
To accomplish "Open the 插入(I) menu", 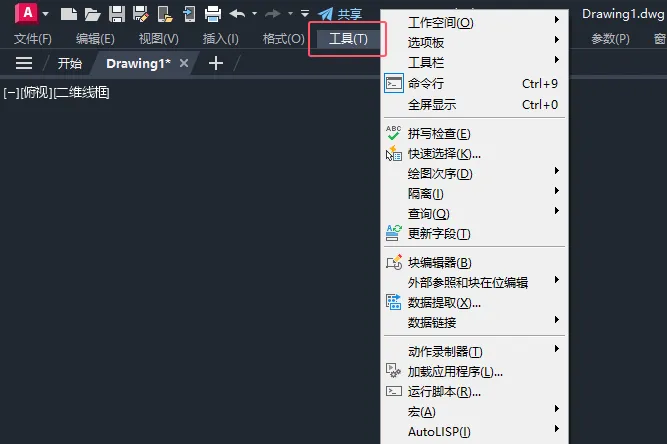I will click(220, 39).
